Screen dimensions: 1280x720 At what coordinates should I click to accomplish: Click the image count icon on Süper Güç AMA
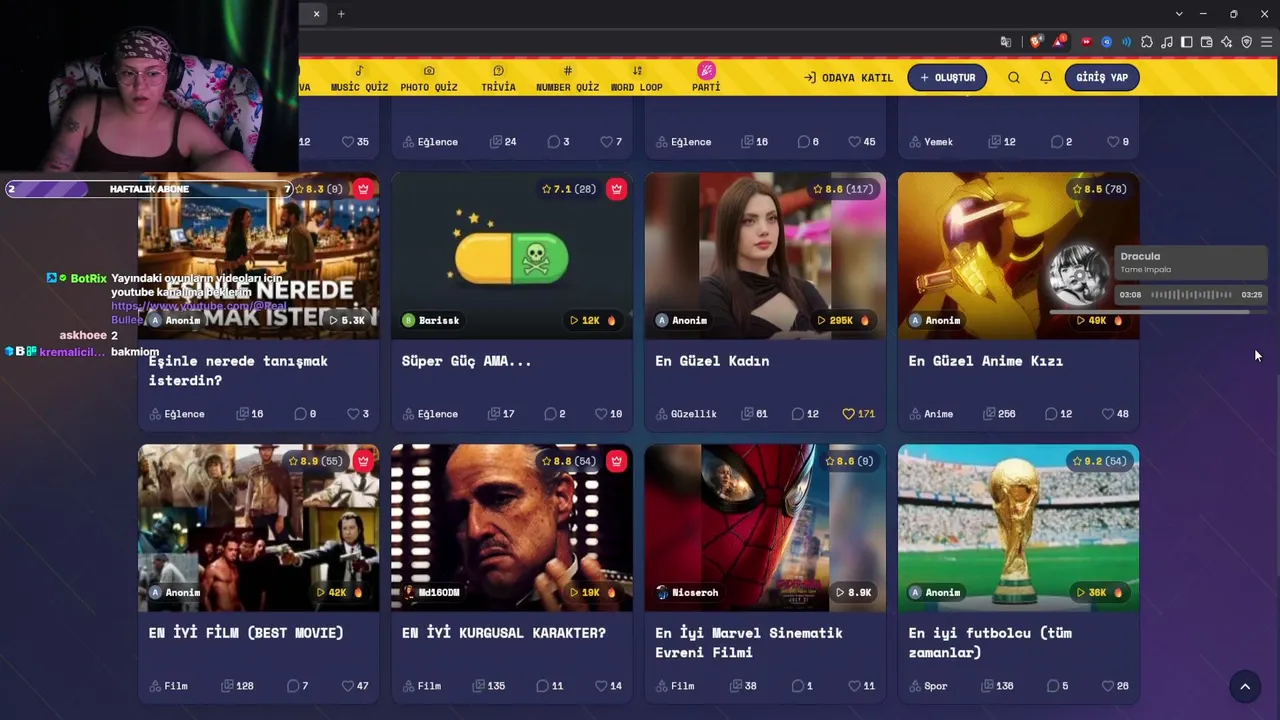tap(495, 414)
